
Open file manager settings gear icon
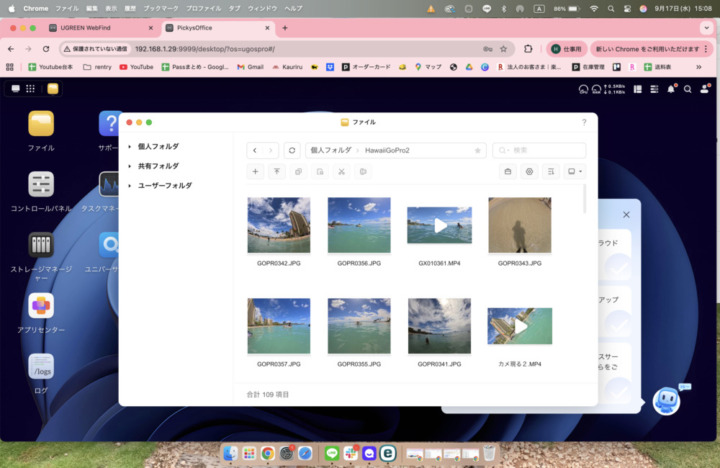(x=529, y=171)
